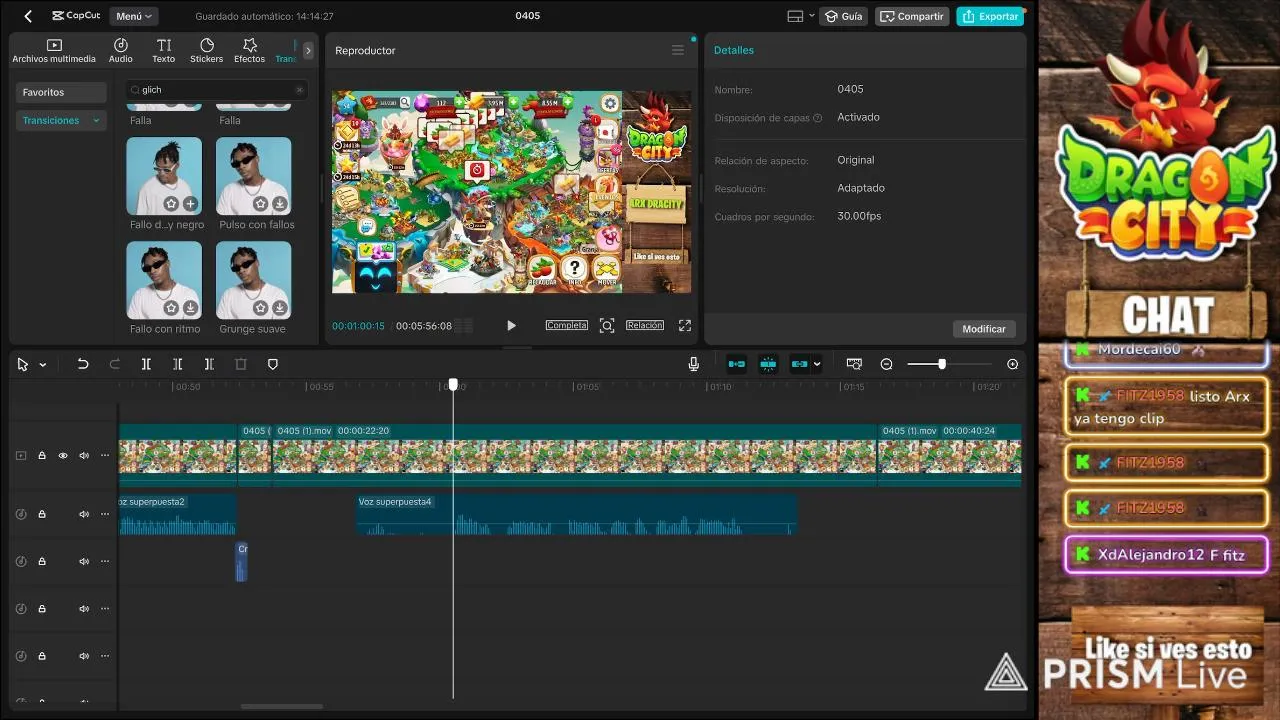The image size is (1280, 720).
Task: Go back with the top-left arrow
Action: (28, 16)
